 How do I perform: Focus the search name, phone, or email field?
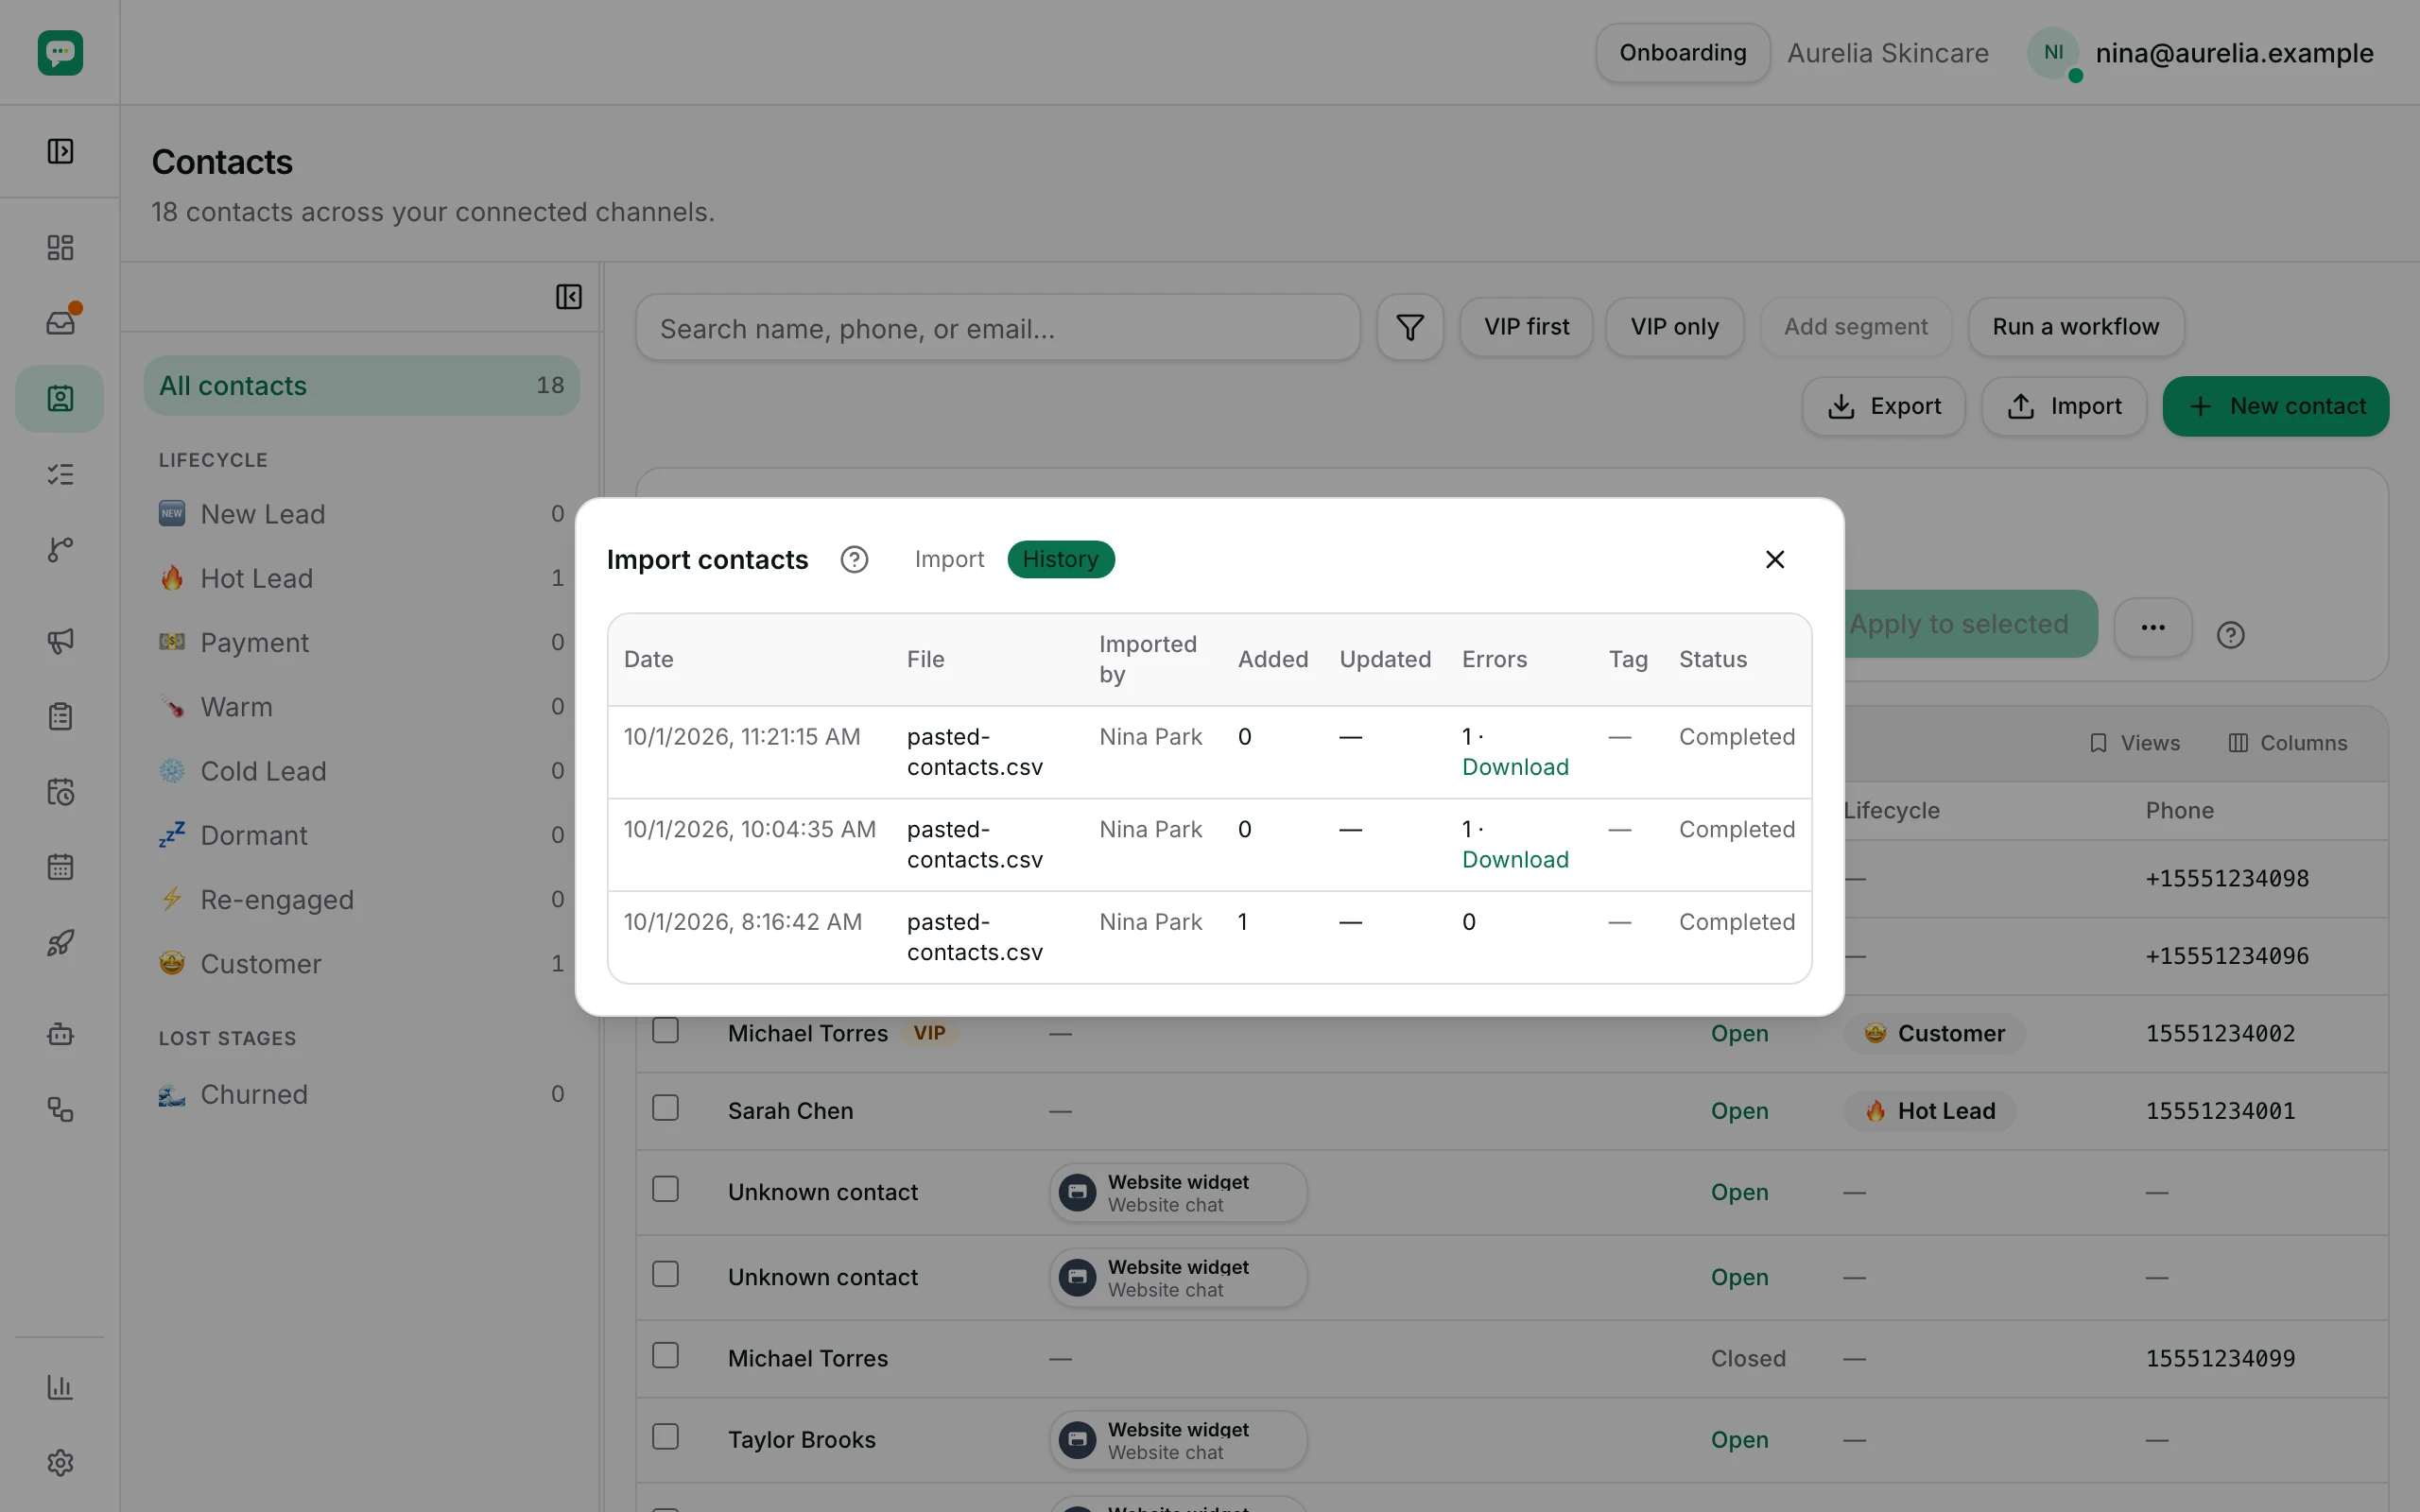998,328
